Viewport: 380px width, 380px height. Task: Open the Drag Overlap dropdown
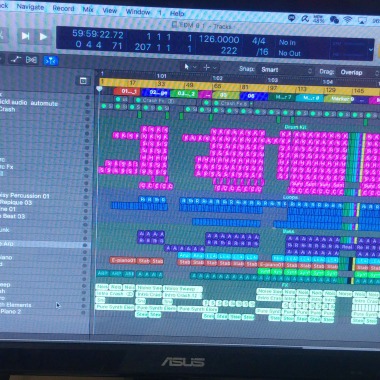coord(358,72)
